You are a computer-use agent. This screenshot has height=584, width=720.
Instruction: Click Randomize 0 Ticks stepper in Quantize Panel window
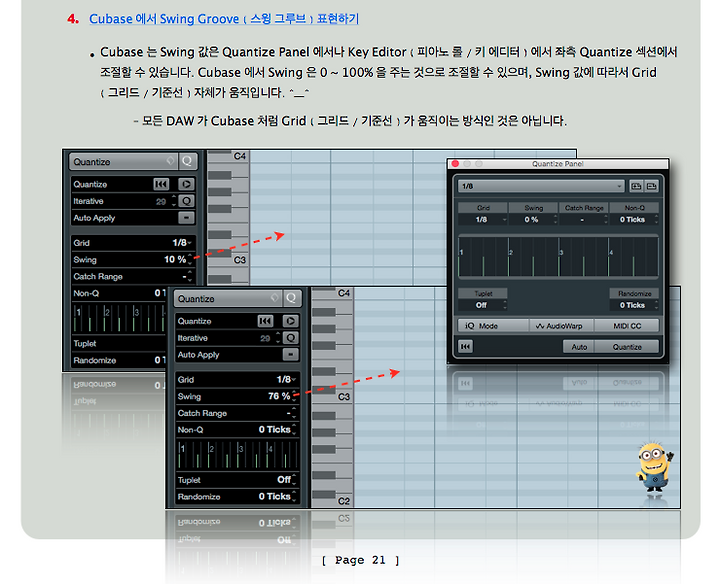656,305
